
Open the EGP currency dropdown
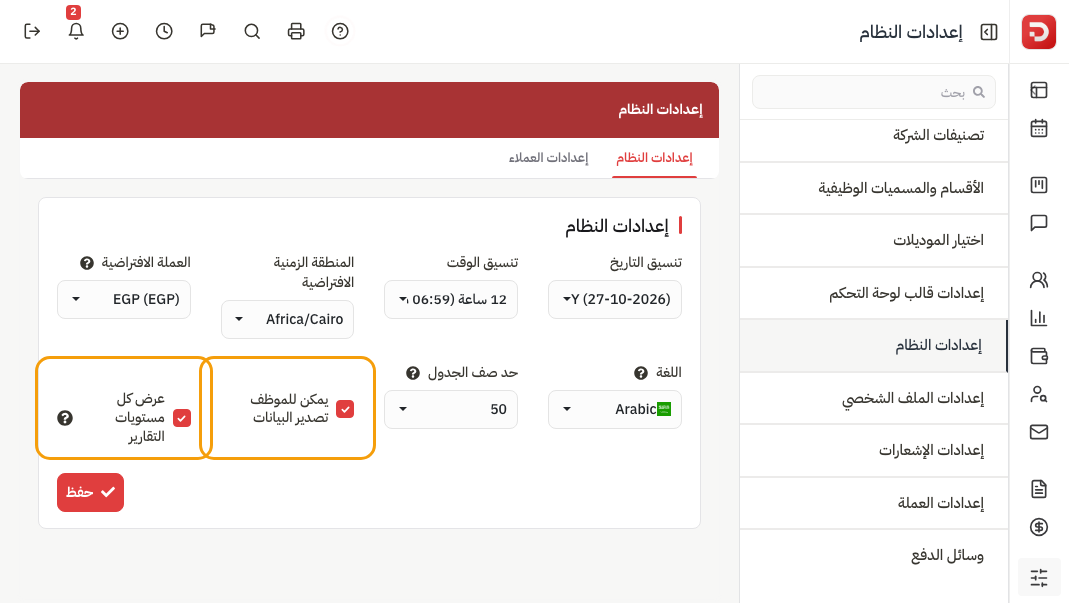(x=123, y=299)
